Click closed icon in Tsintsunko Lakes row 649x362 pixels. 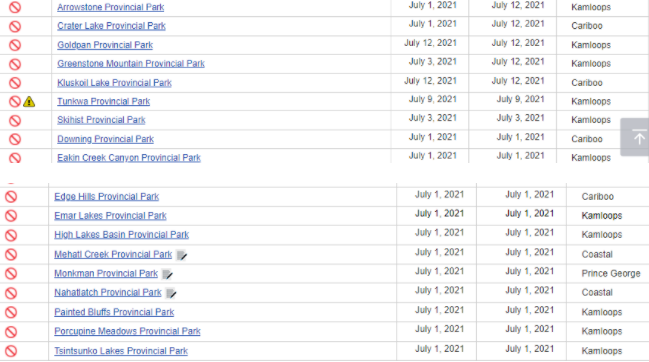pos(11,351)
